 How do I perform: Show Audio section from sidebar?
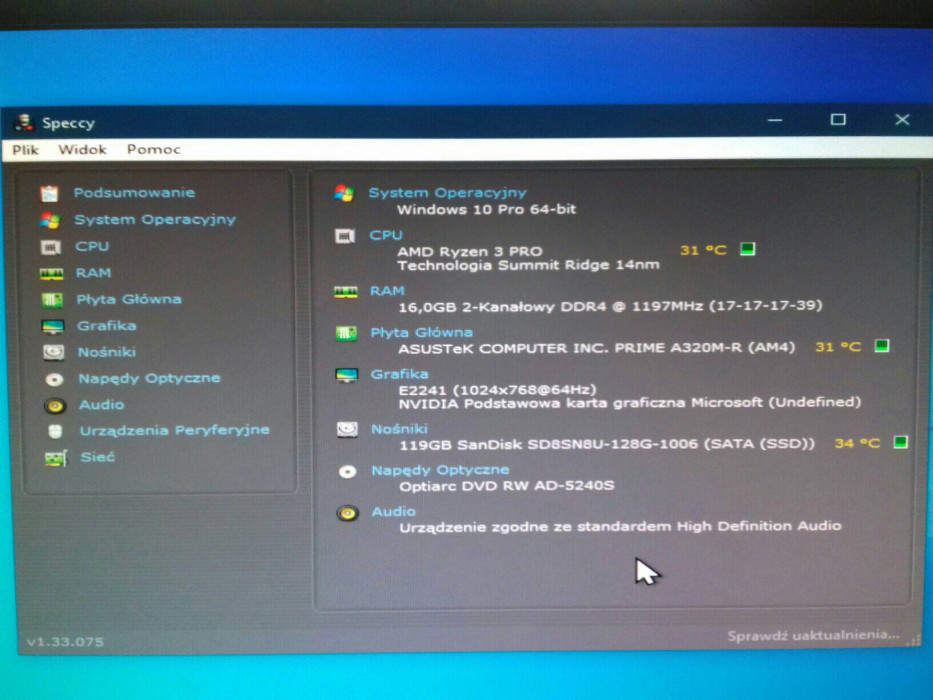pos(102,405)
